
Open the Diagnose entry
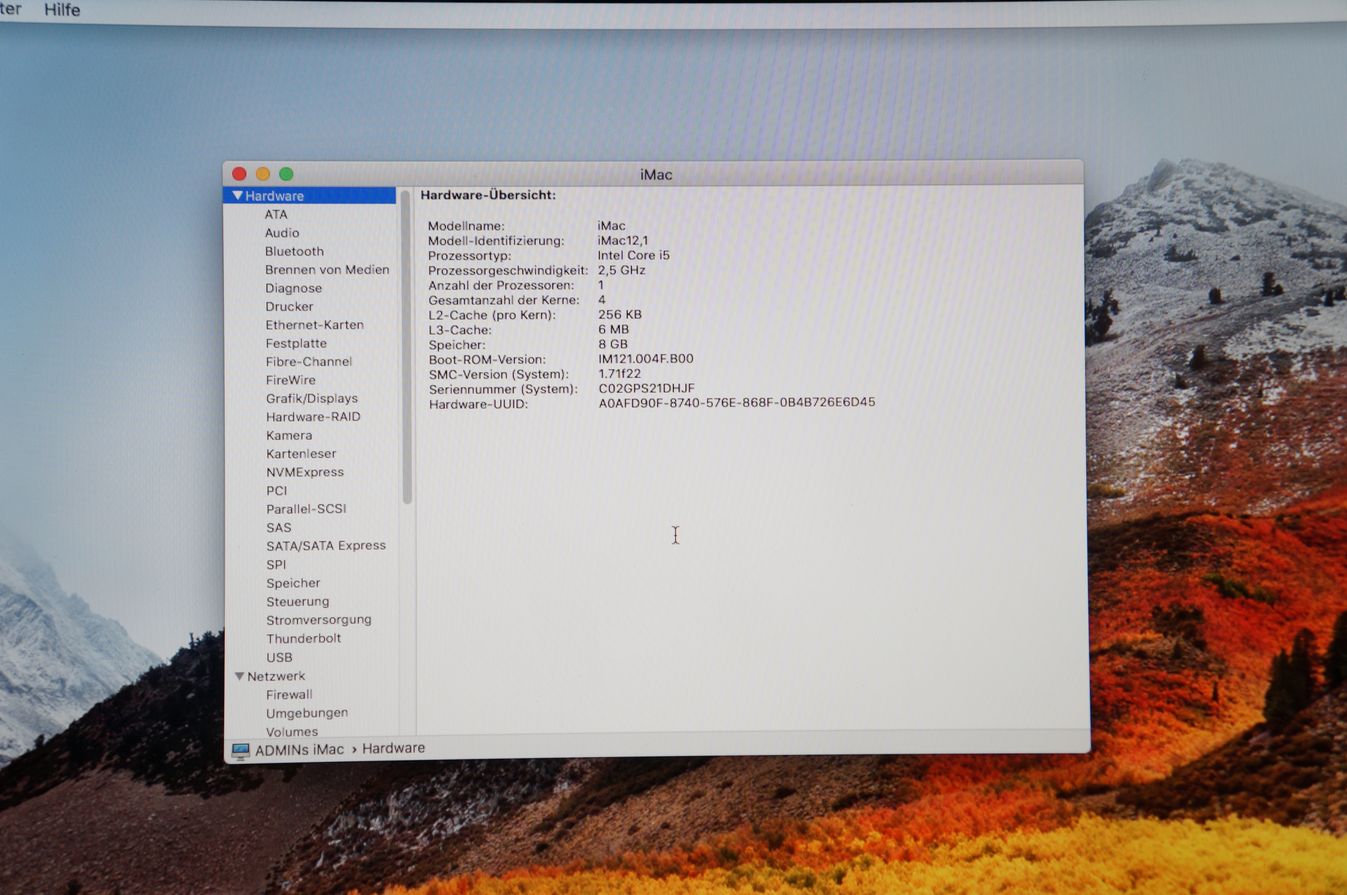293,288
